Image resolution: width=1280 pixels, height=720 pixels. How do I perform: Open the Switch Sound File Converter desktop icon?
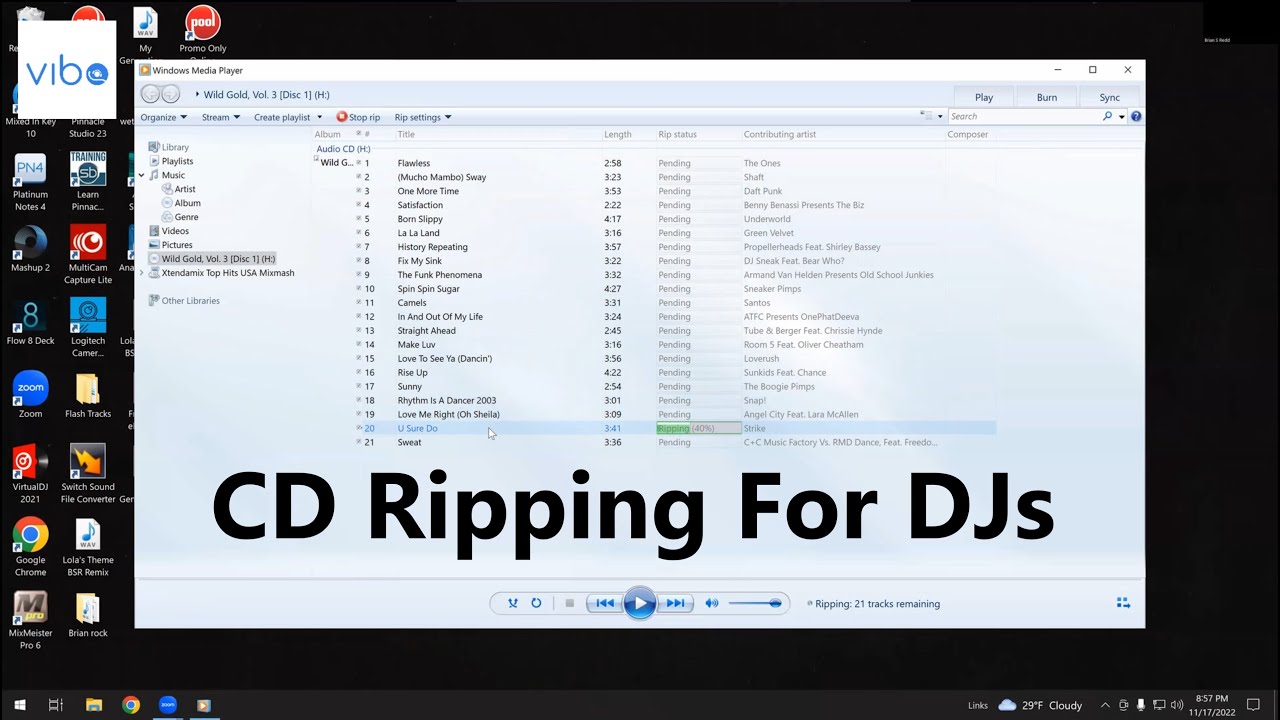[x=88, y=474]
